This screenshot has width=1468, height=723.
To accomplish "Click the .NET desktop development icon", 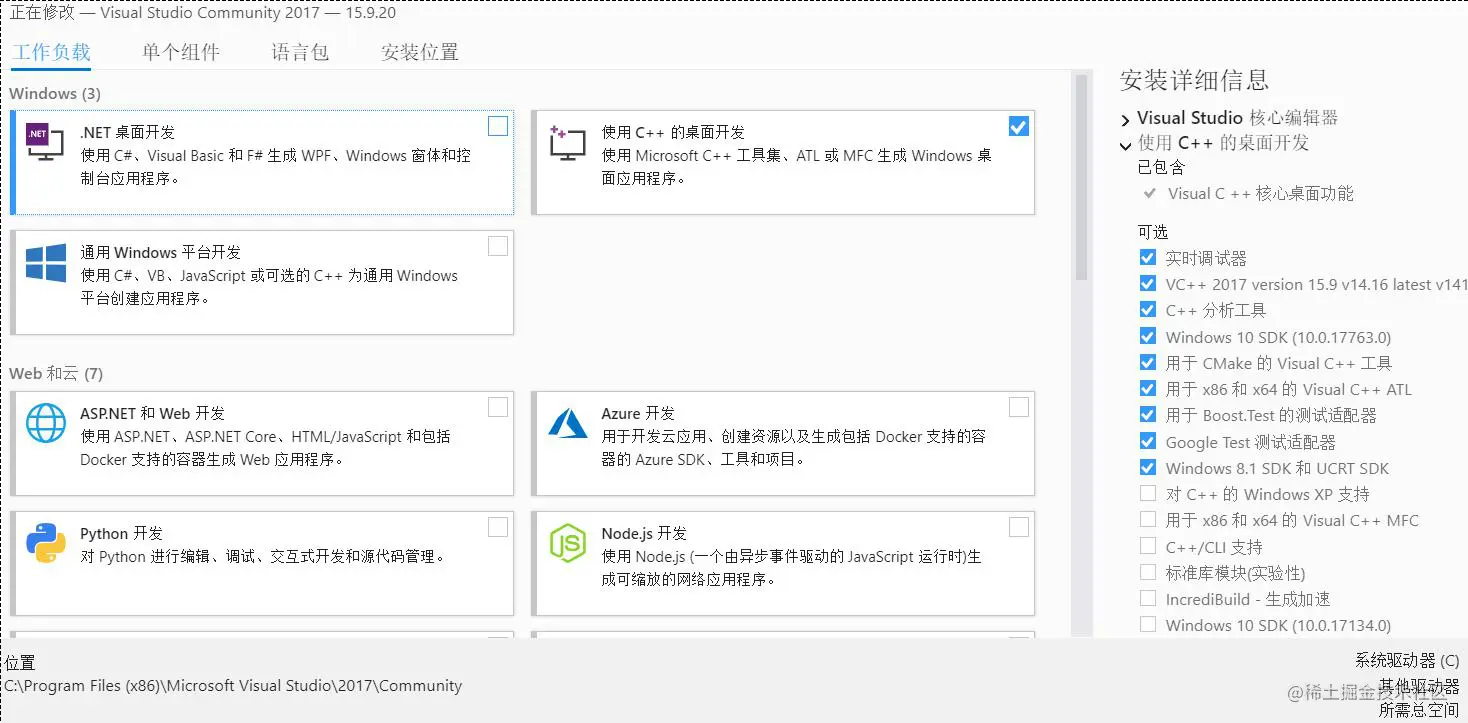I will pyautogui.click(x=47, y=143).
